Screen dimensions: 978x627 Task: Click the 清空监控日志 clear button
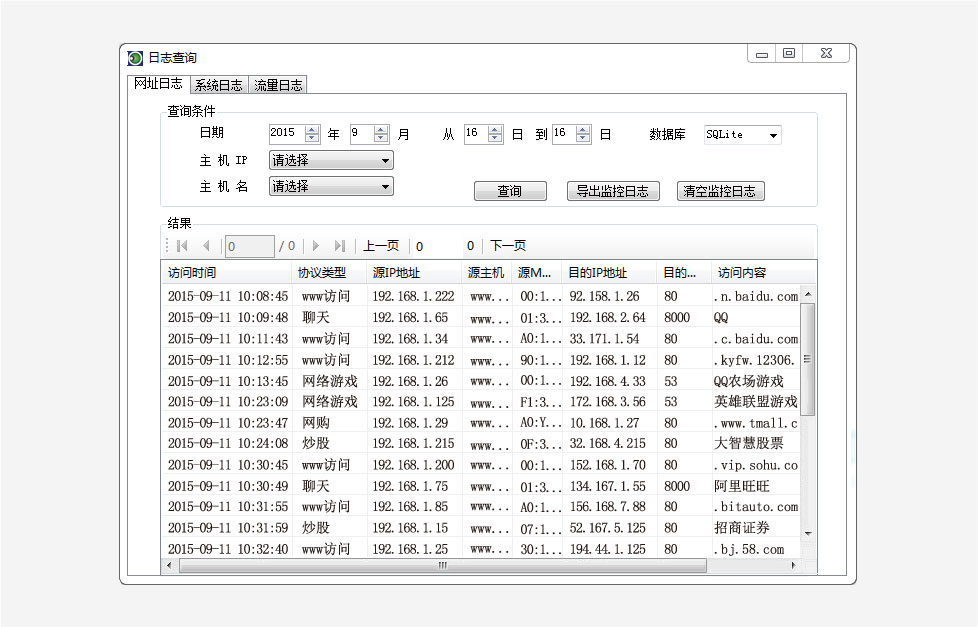(x=720, y=190)
